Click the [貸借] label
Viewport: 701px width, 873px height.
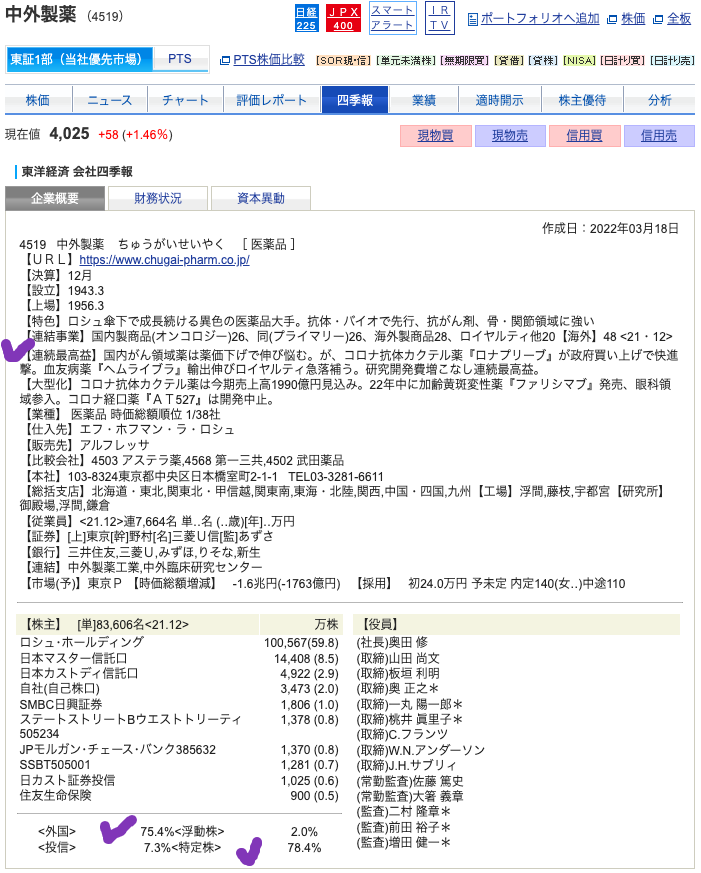pyautogui.click(x=509, y=61)
